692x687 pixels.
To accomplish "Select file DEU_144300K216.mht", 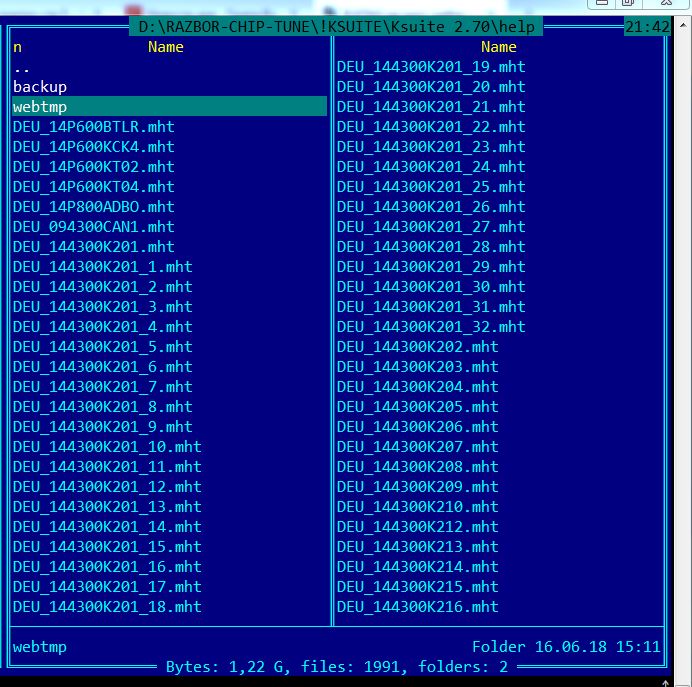I will [417, 607].
